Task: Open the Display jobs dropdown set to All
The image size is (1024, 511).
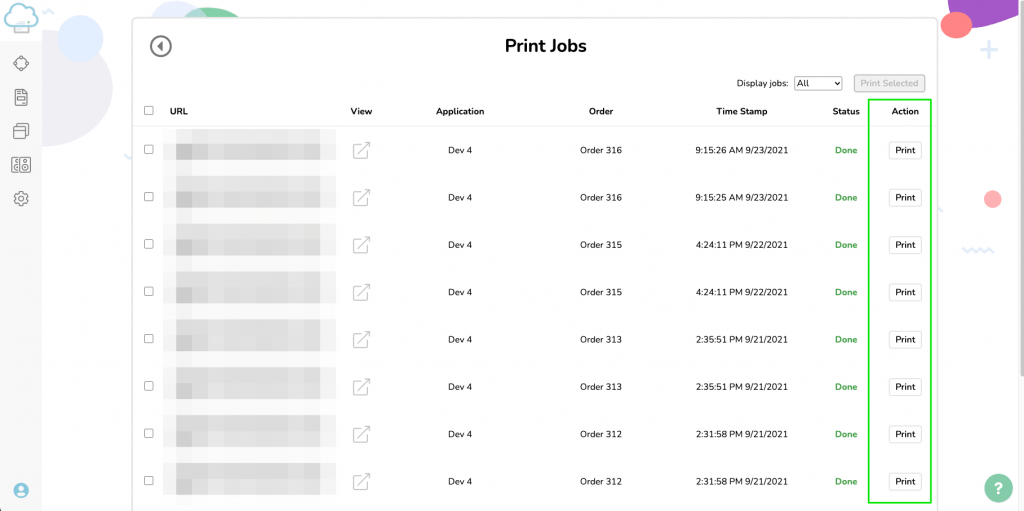Action: [818, 83]
